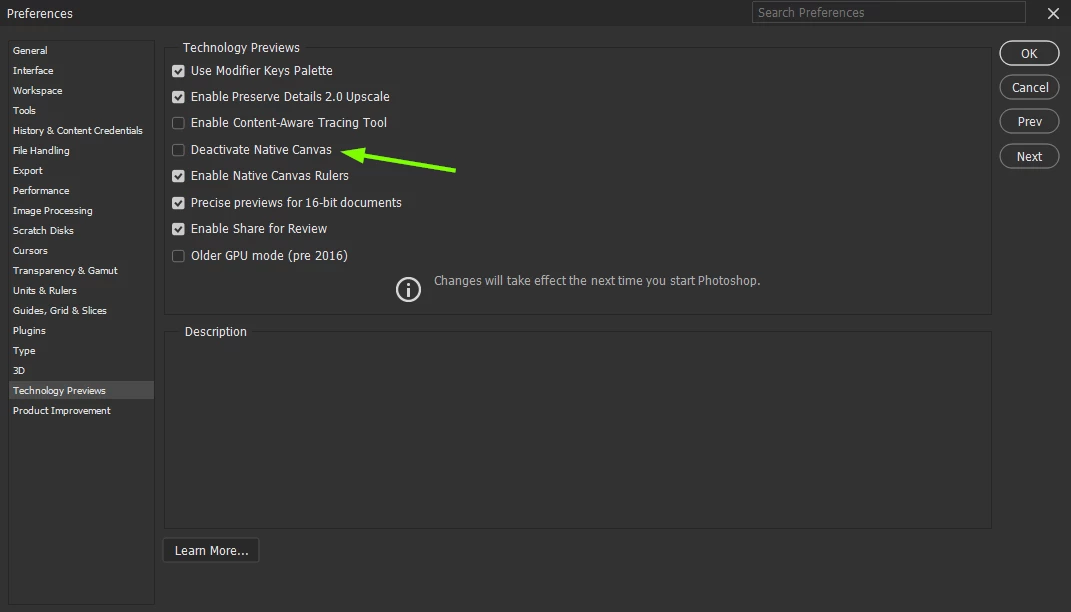
Task: Select Technology Previews in sidebar
Action: click(81, 391)
